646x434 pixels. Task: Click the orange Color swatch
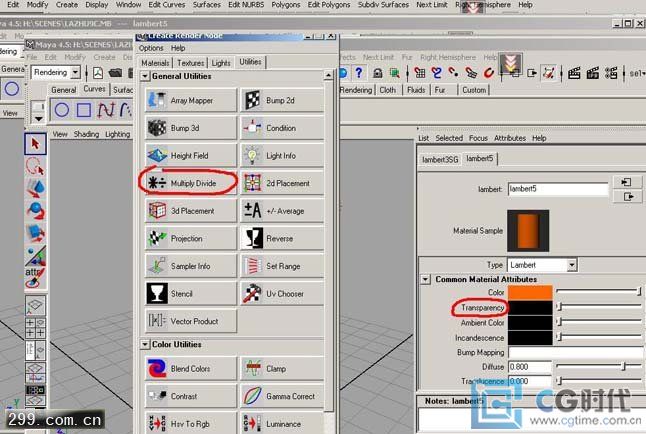pyautogui.click(x=530, y=292)
